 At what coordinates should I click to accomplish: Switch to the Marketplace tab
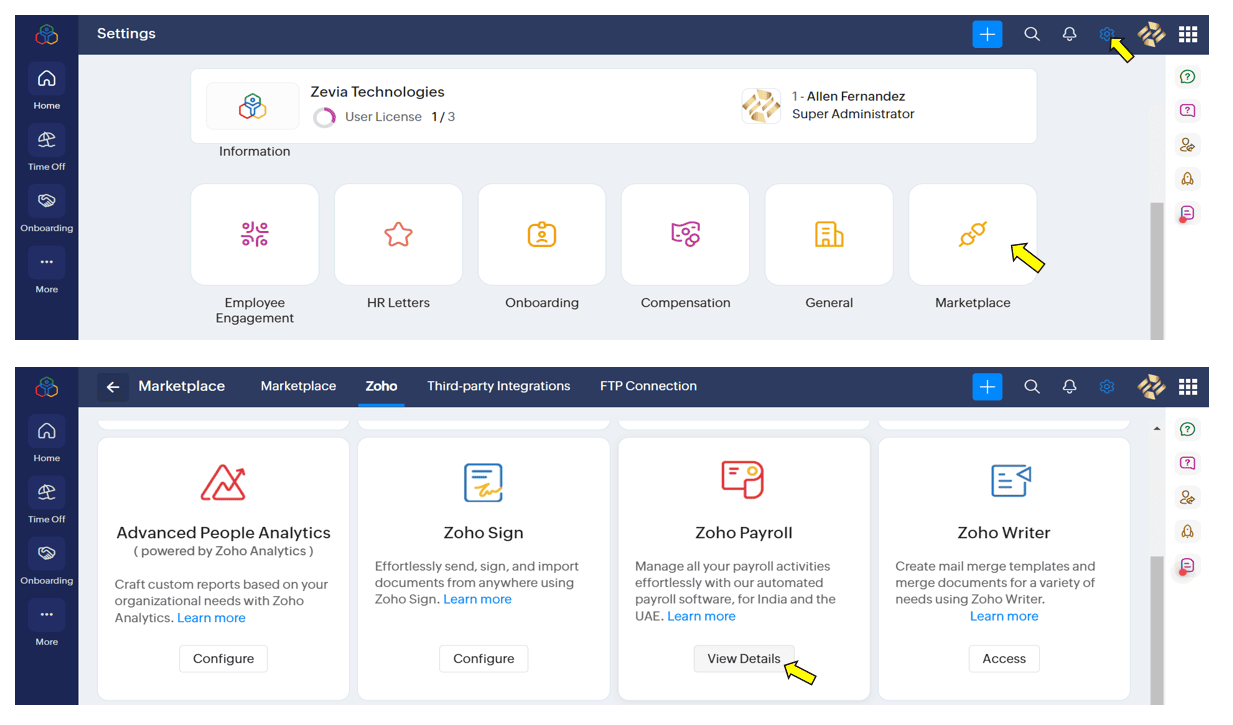tap(298, 386)
